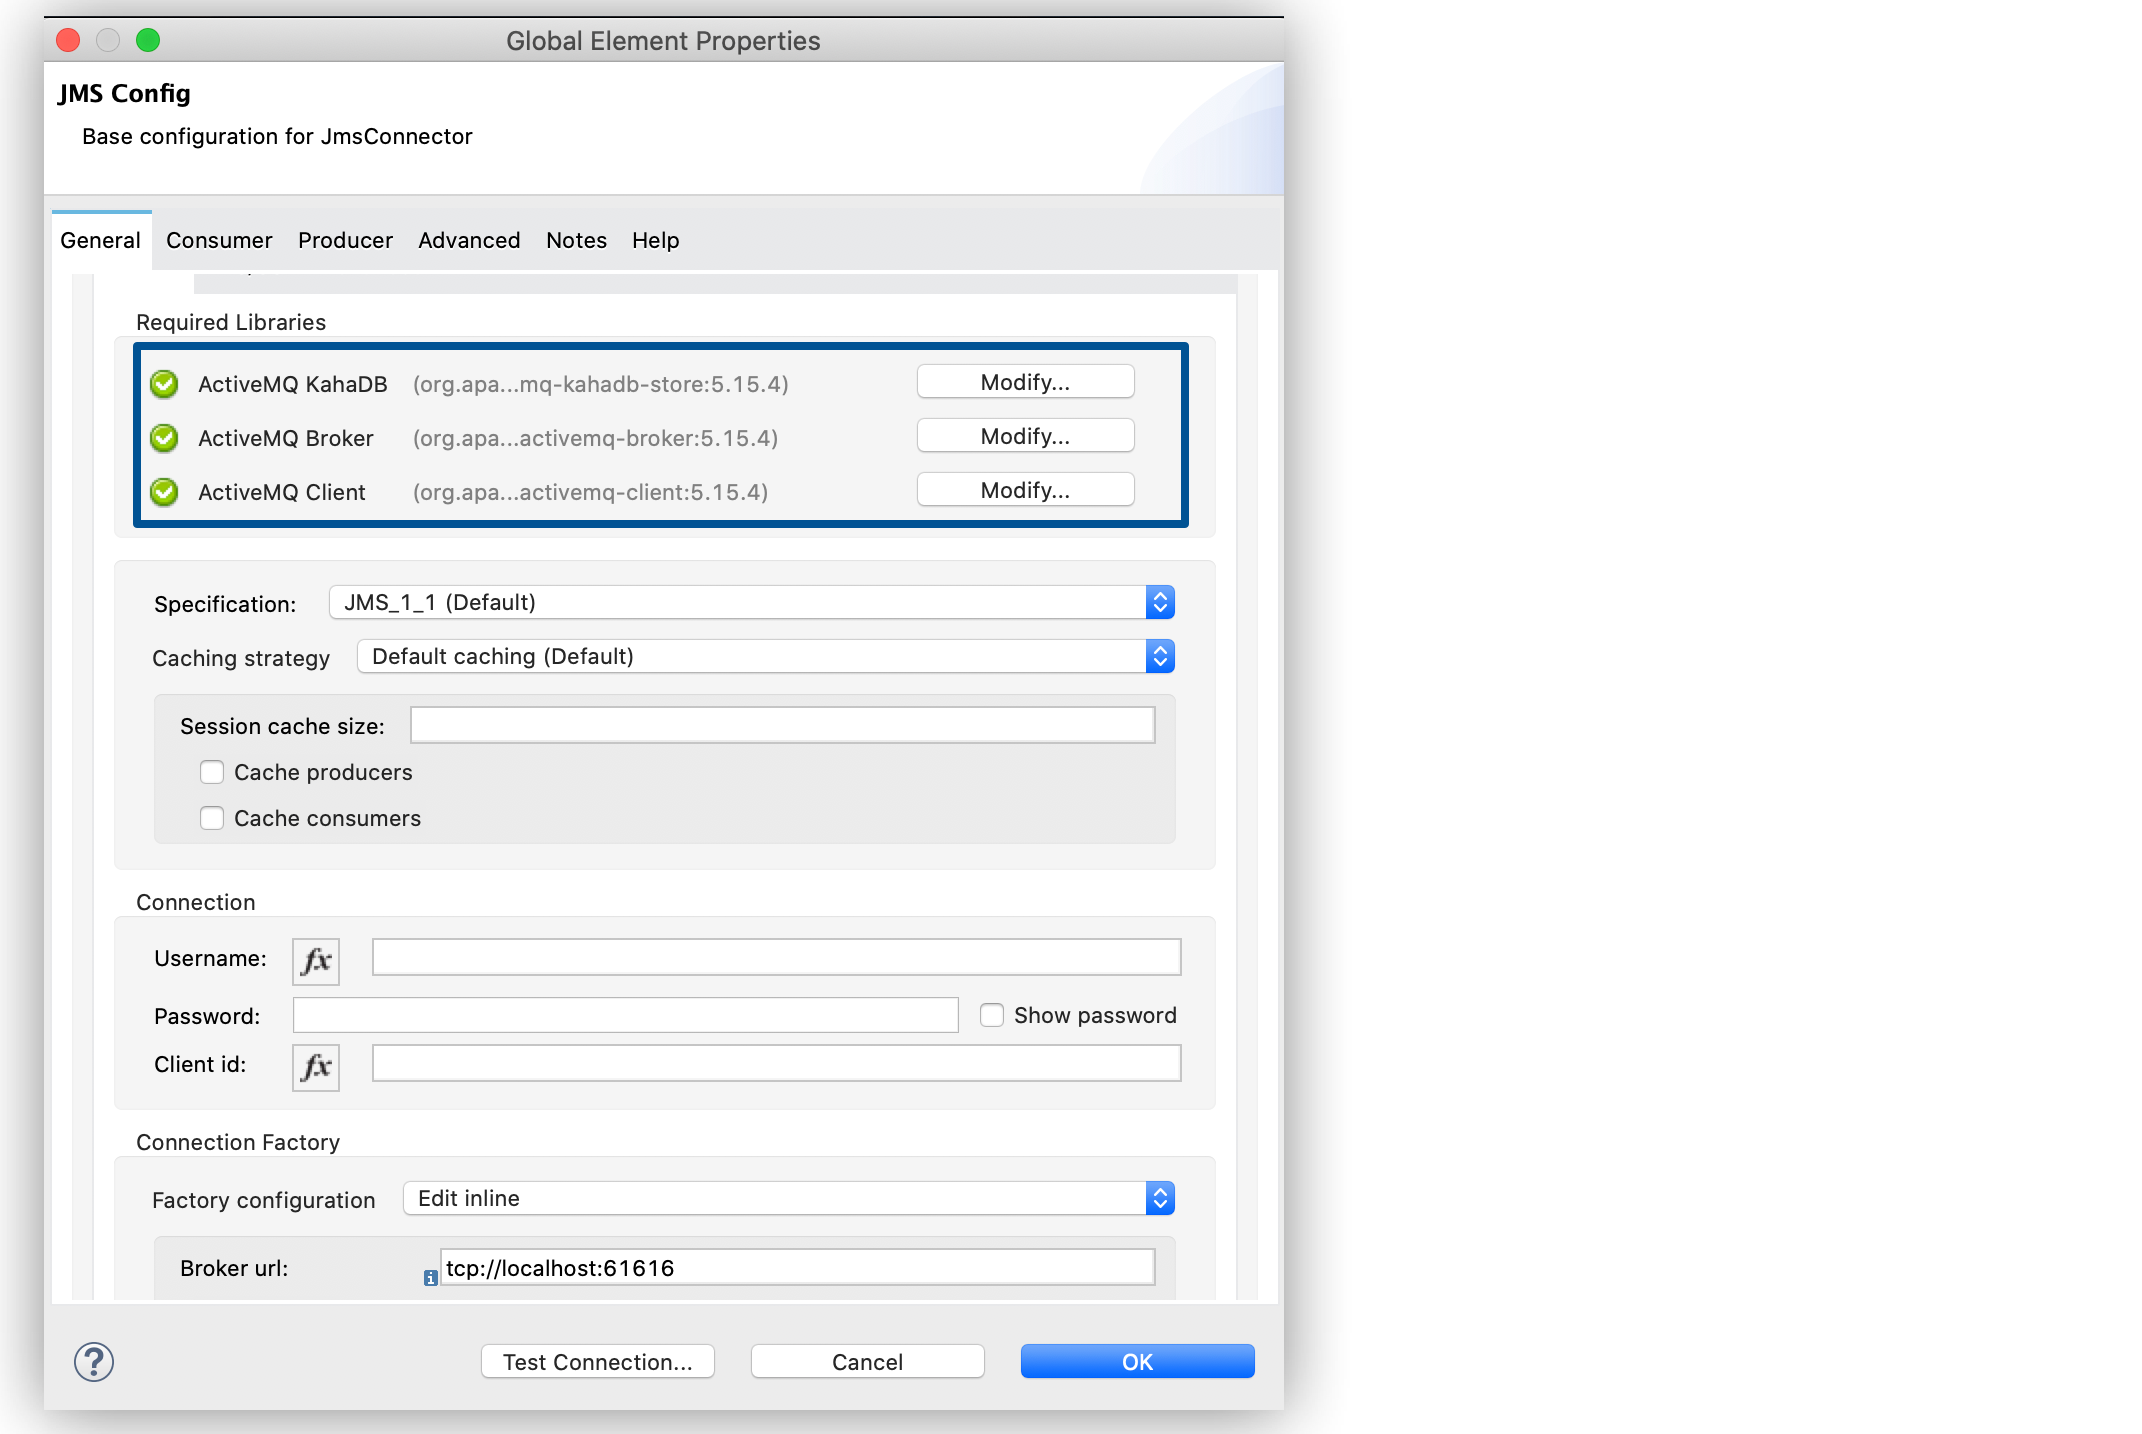This screenshot has height=1434, width=2142.
Task: Click Modify next to ActiveMQ Broker
Action: [x=1024, y=435]
